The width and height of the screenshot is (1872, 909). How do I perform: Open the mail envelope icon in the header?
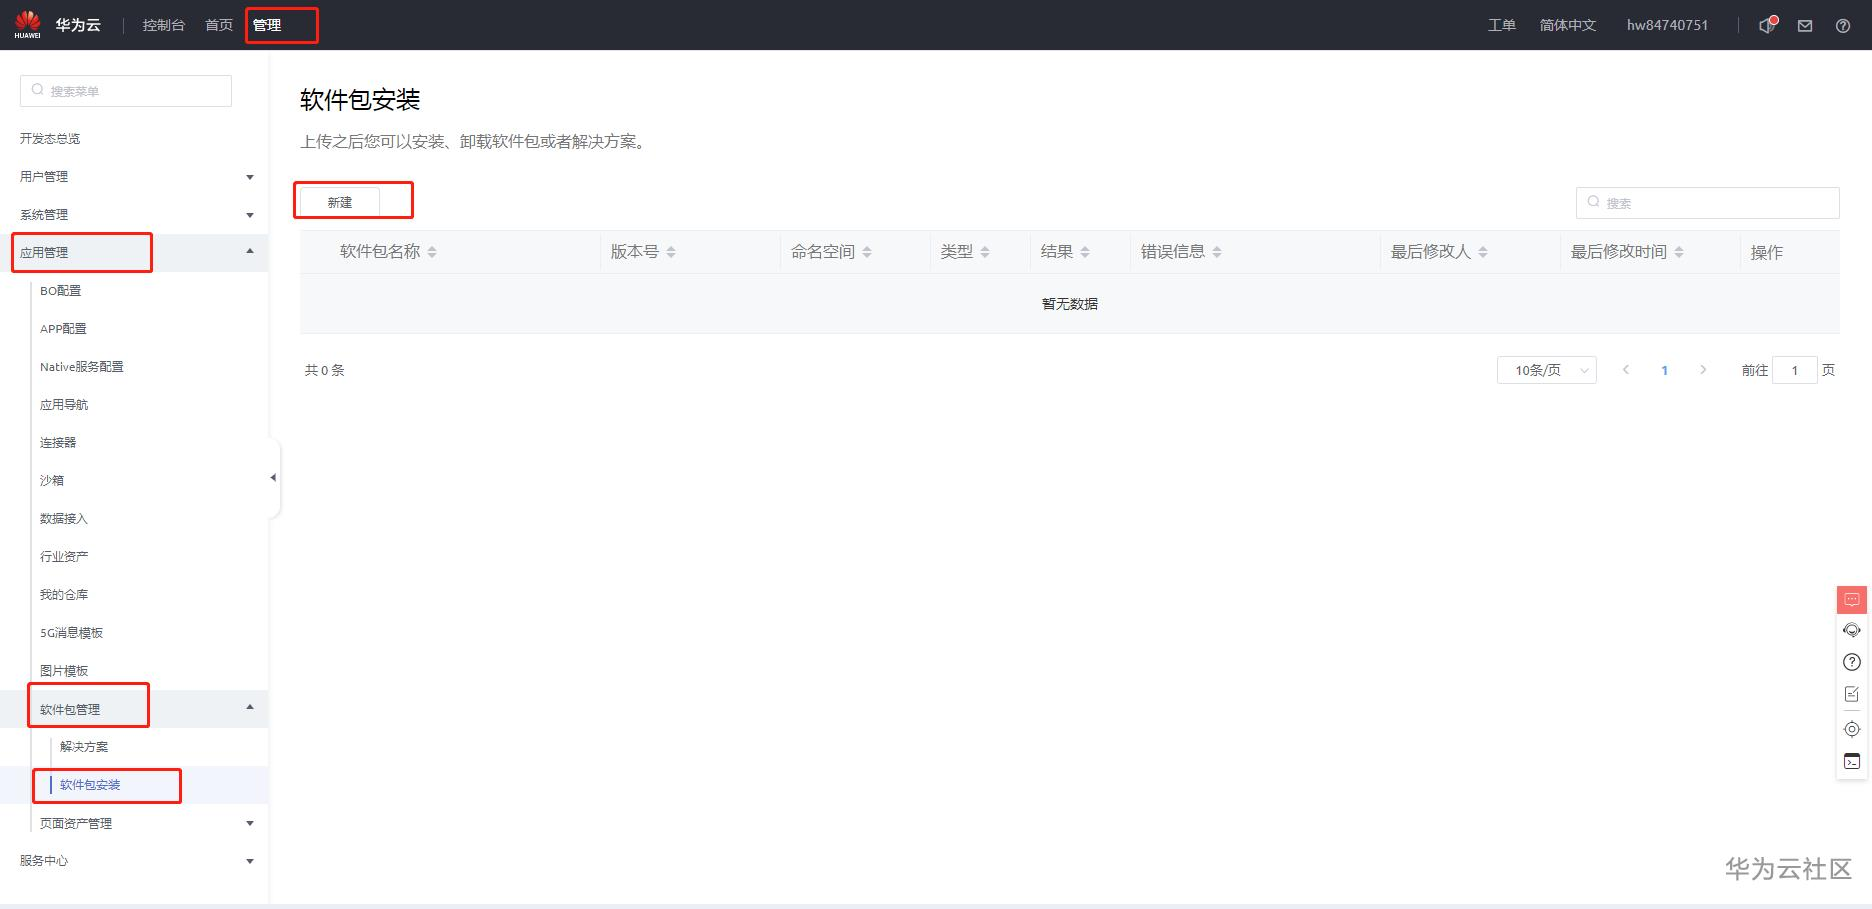click(1805, 26)
